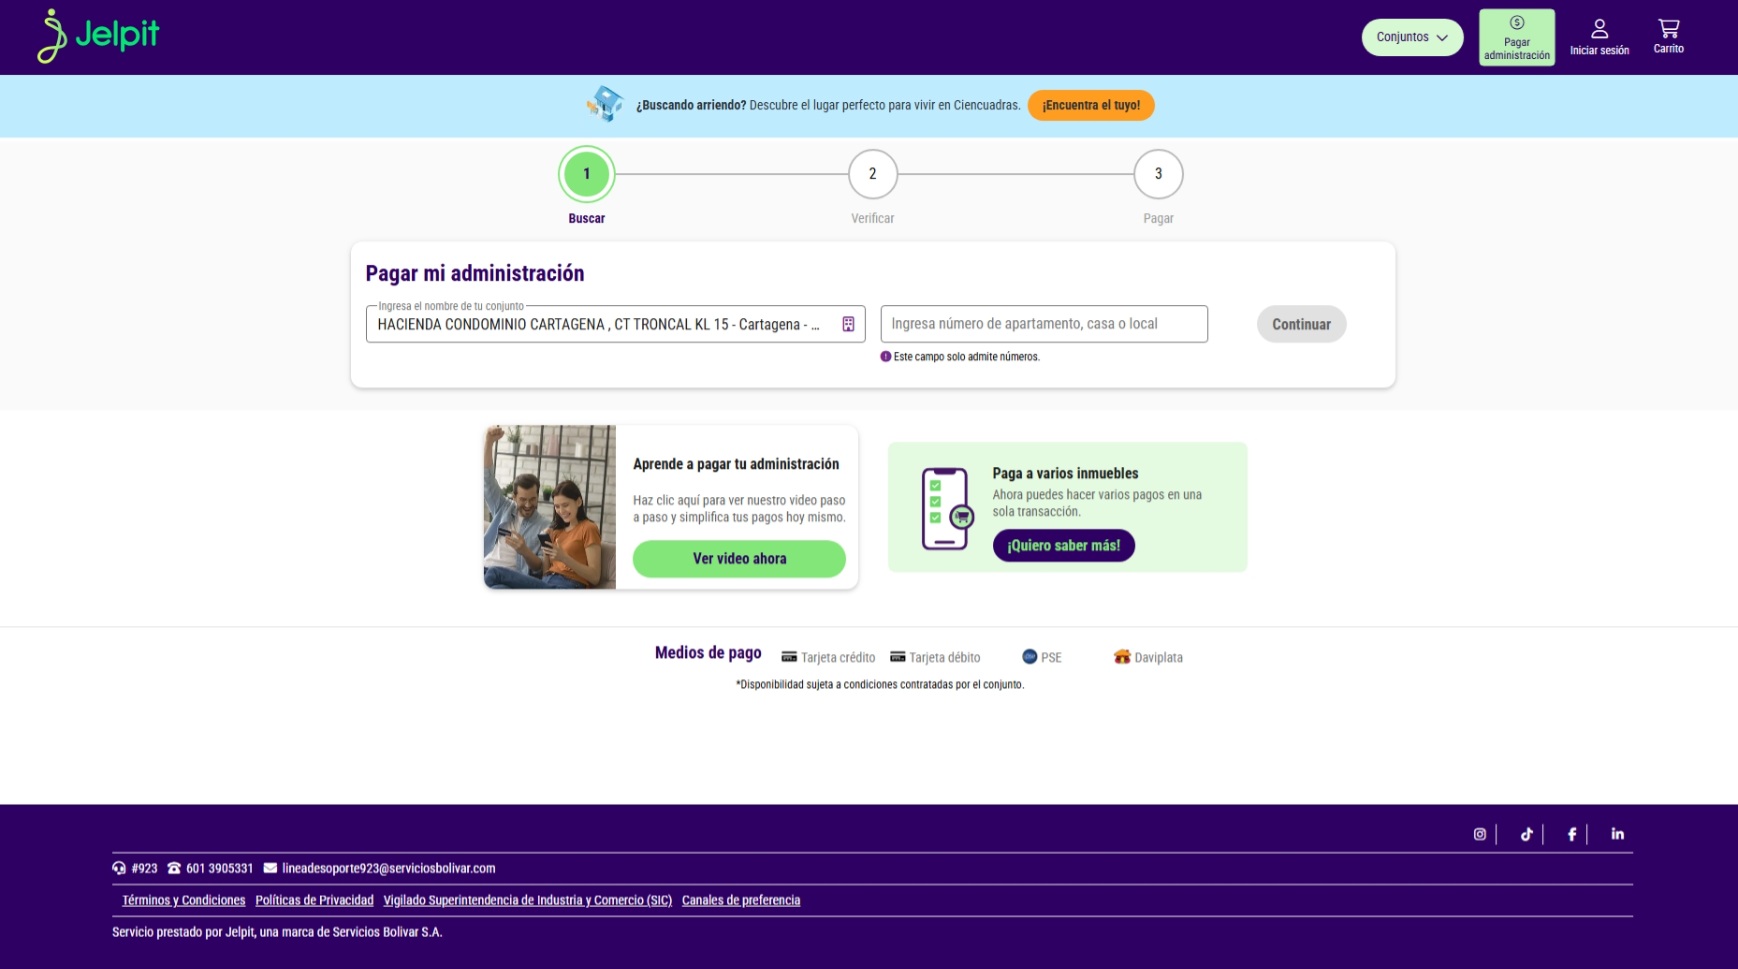1738x969 pixels.
Task: Click phone checklist icon on multi-property card
Action: (x=947, y=508)
